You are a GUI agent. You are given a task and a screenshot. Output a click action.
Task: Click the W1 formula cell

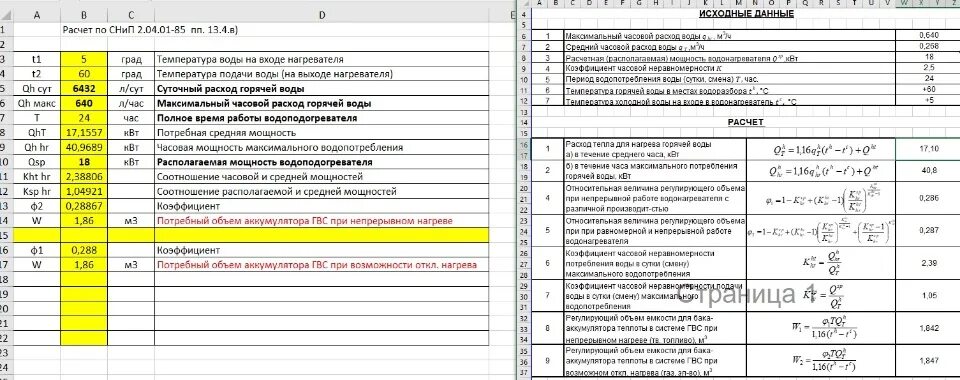(821, 327)
